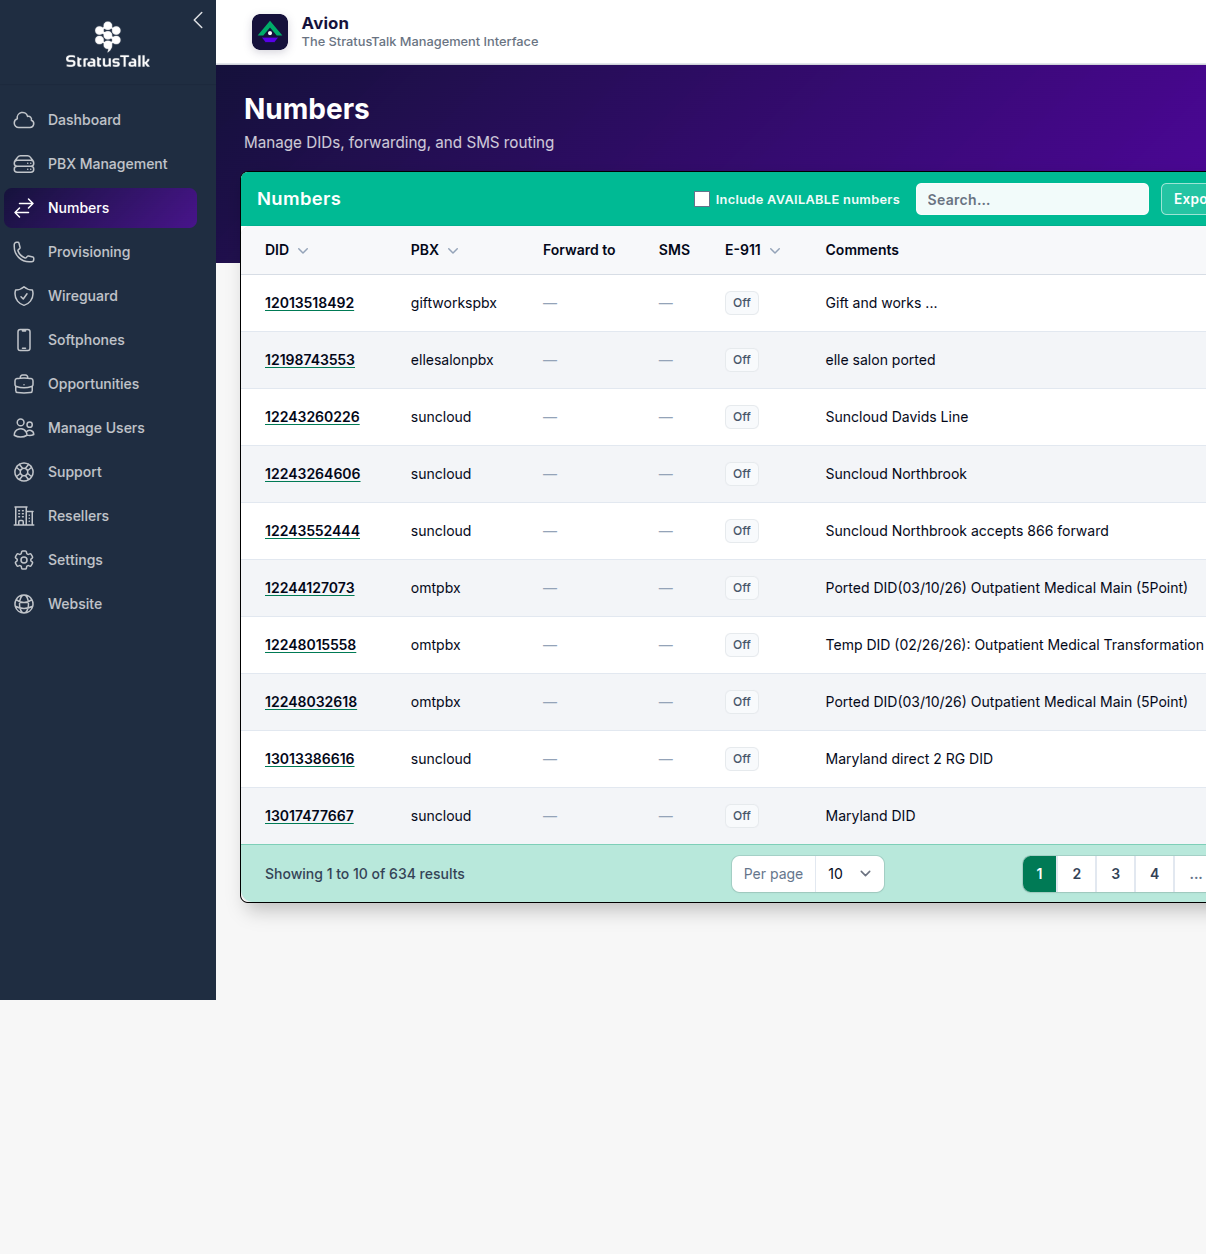1206x1254 pixels.
Task: Open the Resellers menu item
Action: pyautogui.click(x=100, y=516)
